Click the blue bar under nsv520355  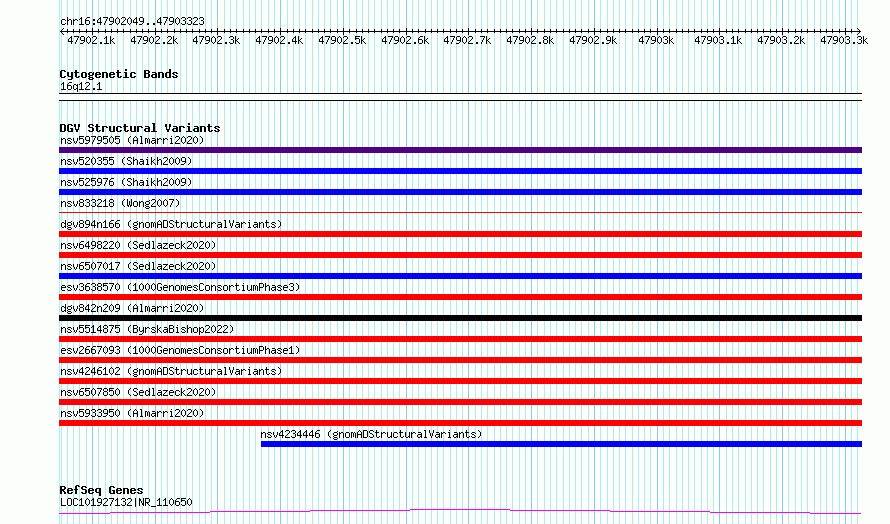click(460, 171)
